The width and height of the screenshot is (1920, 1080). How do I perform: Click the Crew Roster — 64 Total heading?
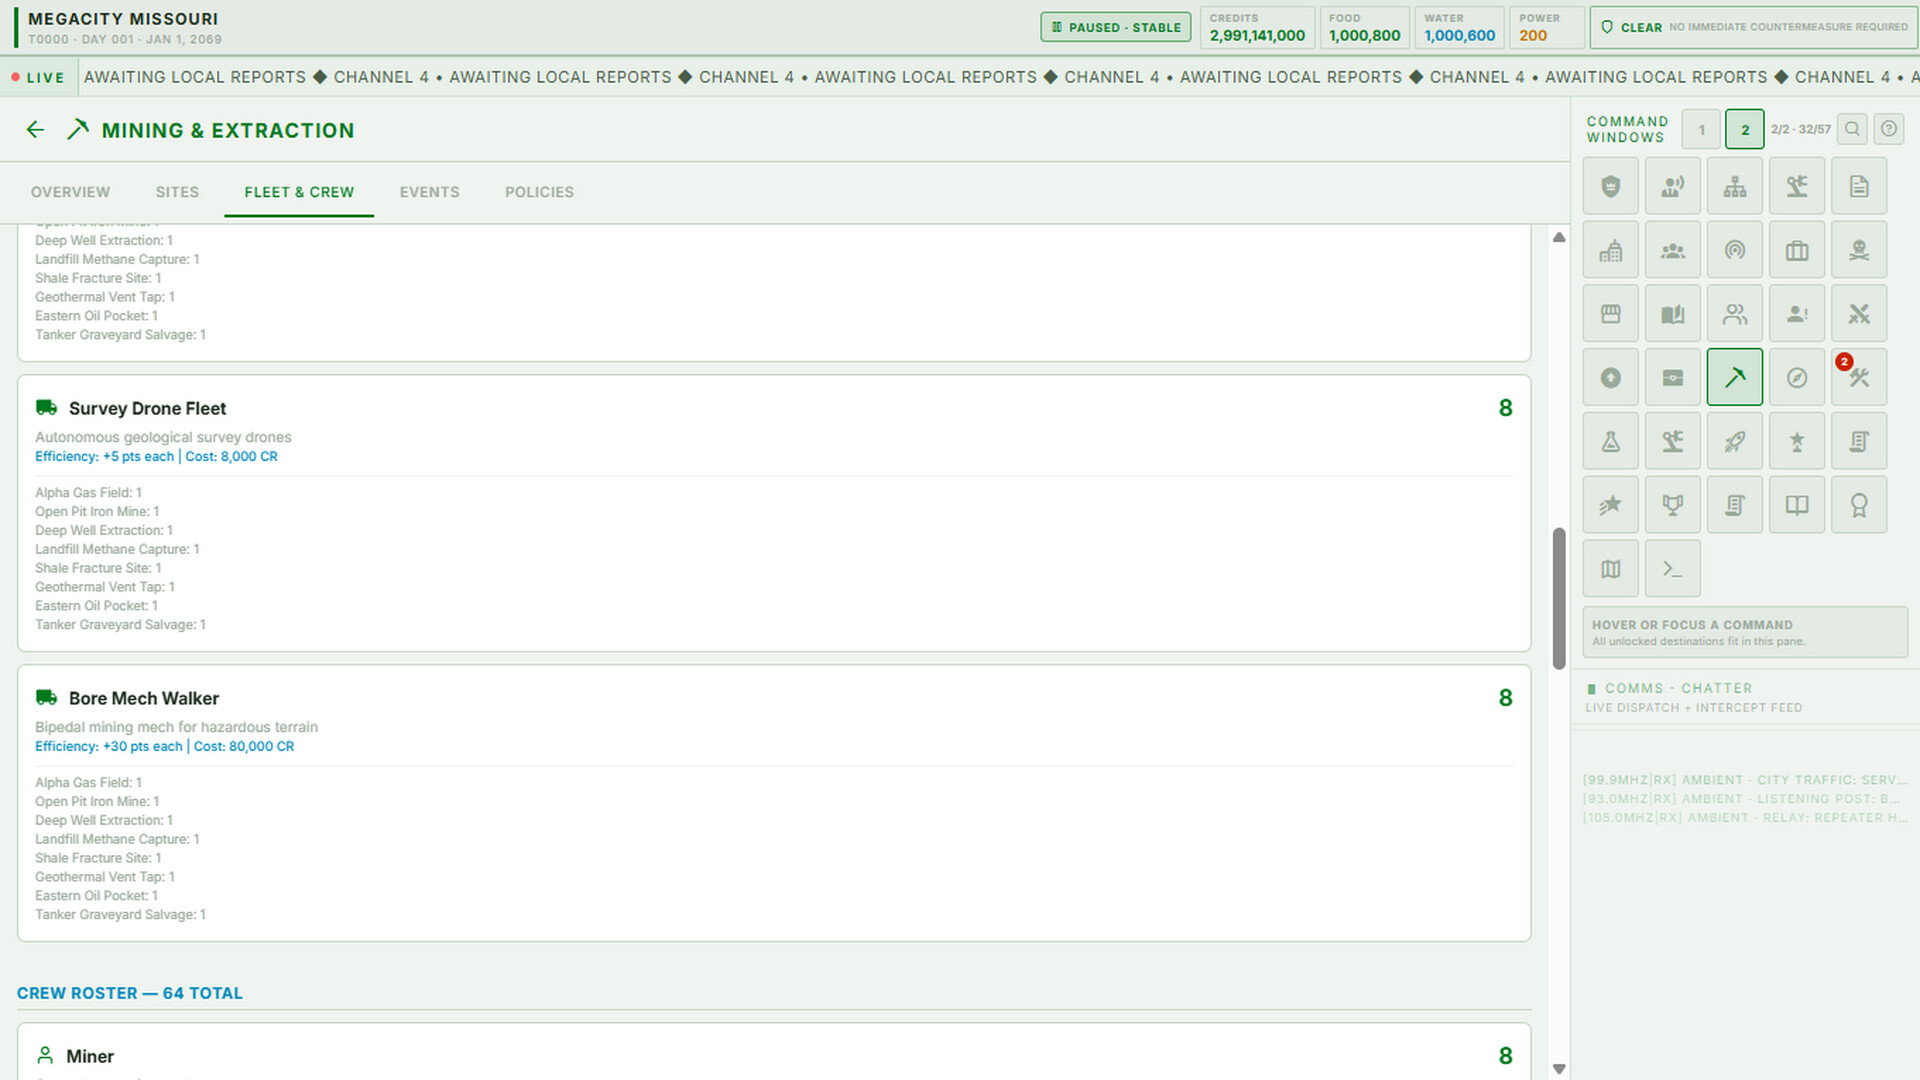(130, 993)
